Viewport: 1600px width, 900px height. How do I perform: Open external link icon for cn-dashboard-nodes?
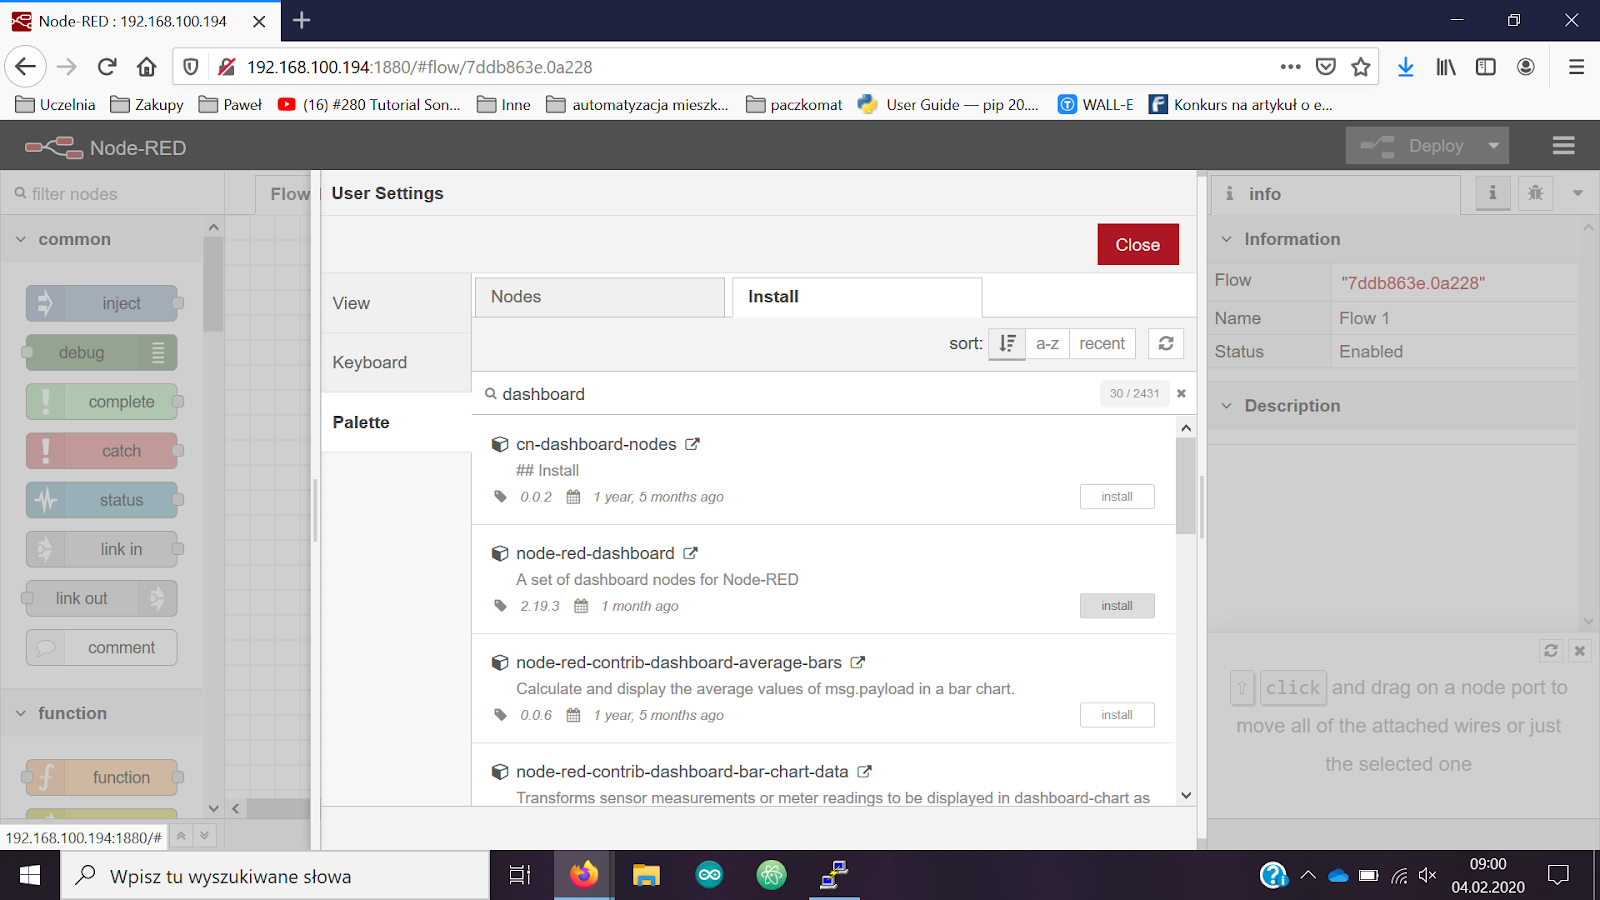click(692, 444)
